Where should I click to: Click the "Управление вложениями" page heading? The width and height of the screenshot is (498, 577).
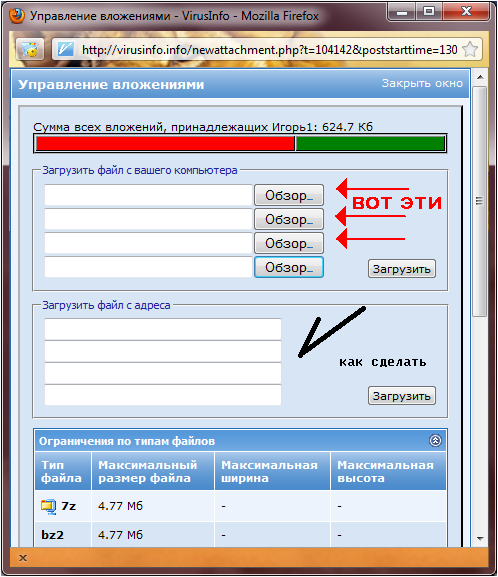click(111, 85)
